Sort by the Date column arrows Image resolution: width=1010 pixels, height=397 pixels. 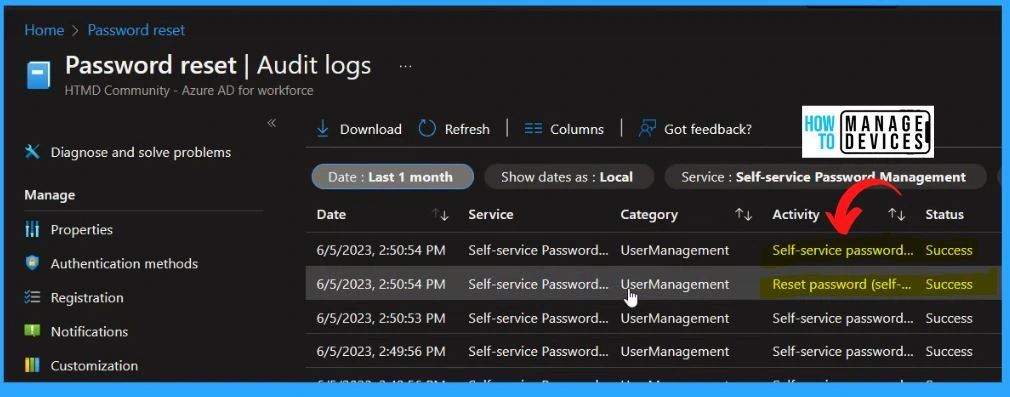(x=441, y=215)
